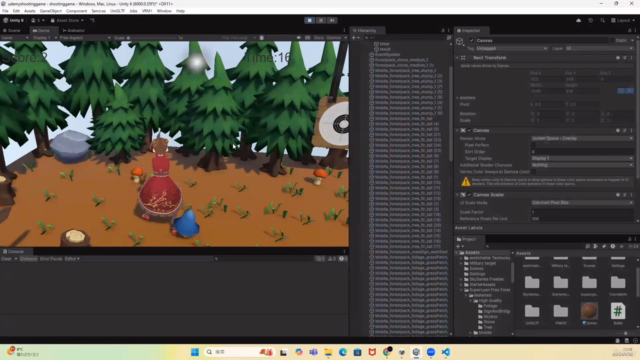Screen dimensions: 640x360
Task: Select the timer object in Hierarchy
Action: 384,44
